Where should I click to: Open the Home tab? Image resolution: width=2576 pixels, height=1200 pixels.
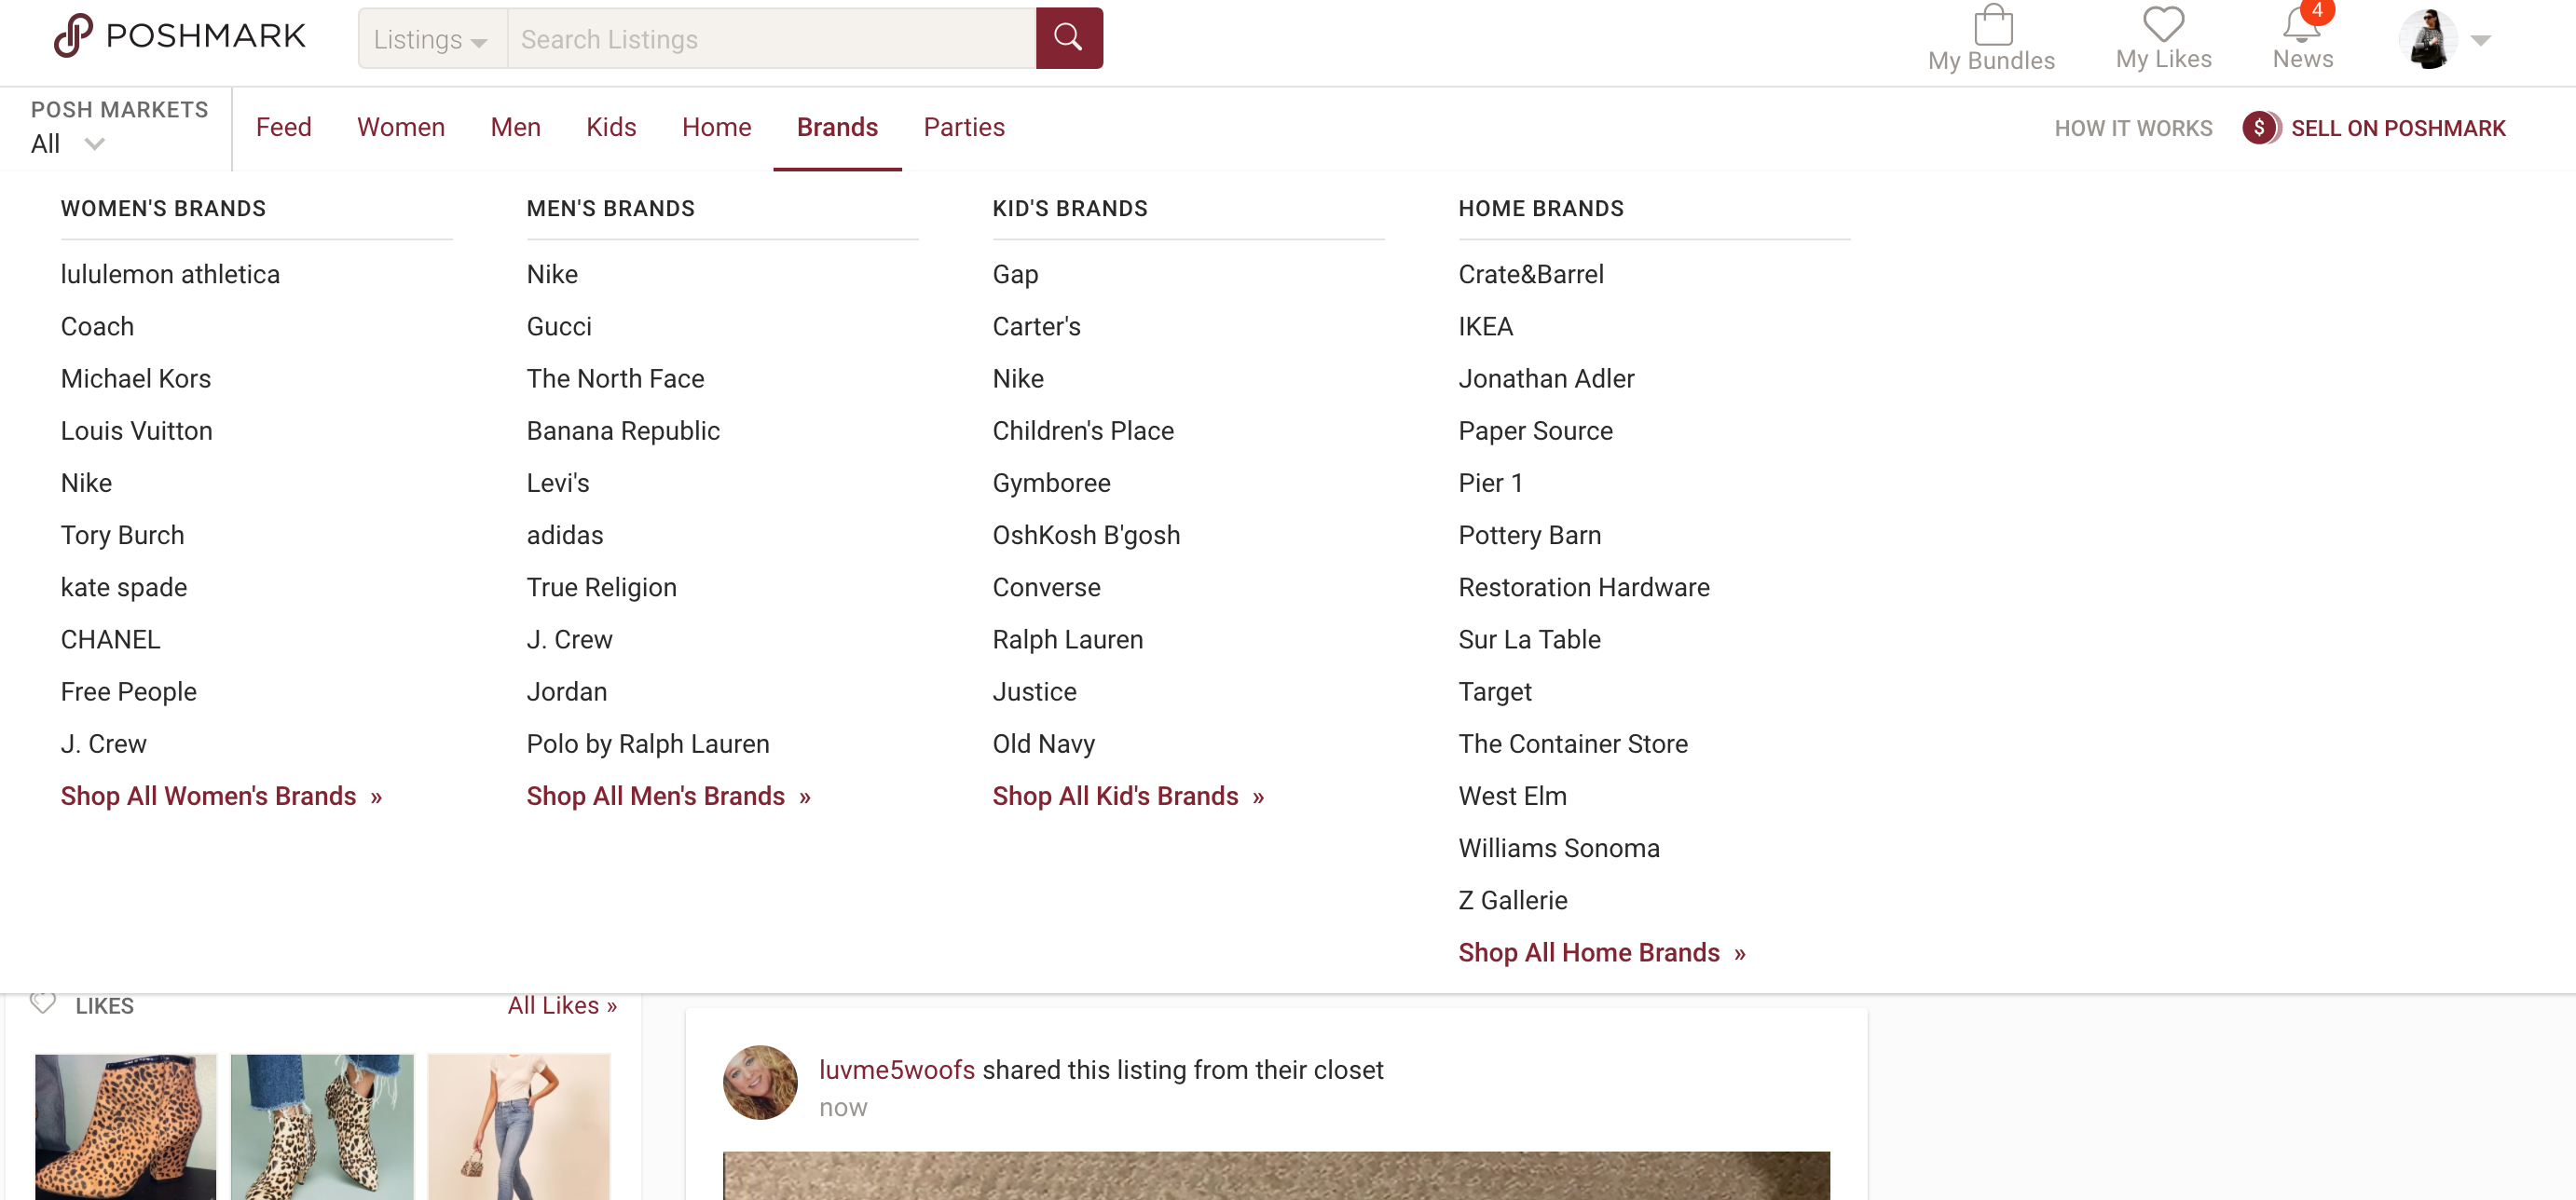717,127
